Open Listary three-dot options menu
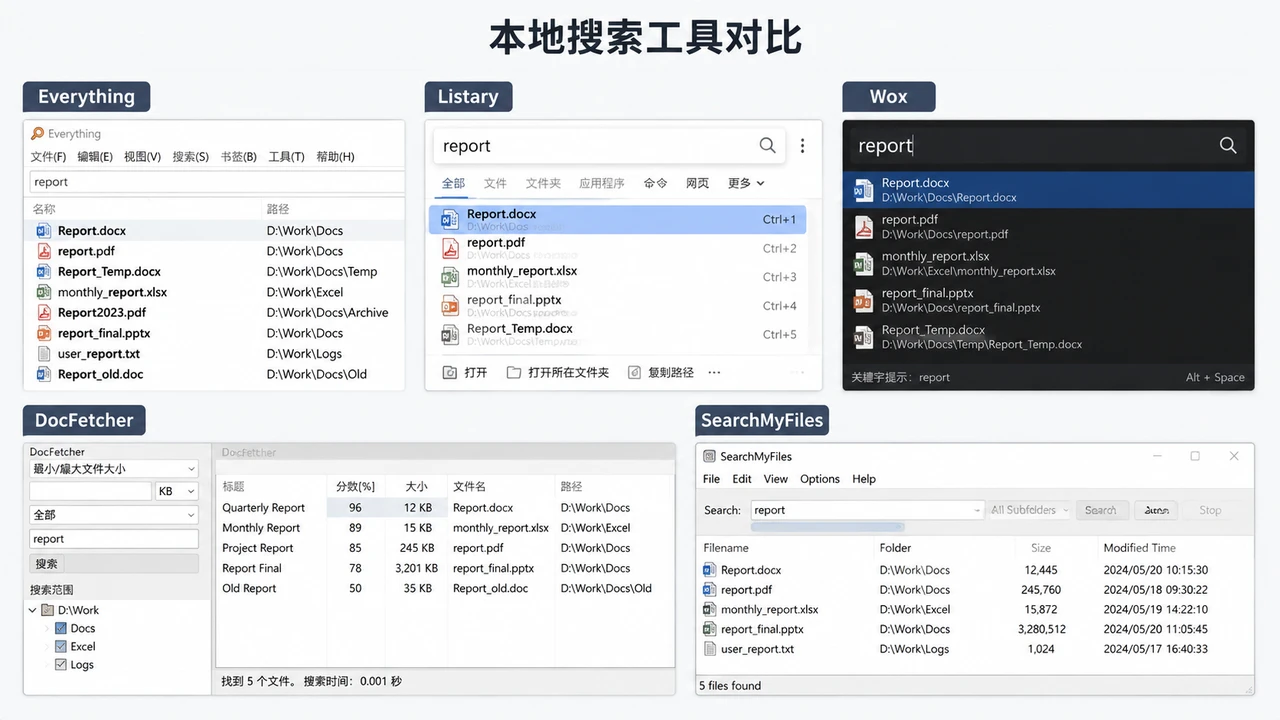Image resolution: width=1280 pixels, height=720 pixels. click(802, 146)
